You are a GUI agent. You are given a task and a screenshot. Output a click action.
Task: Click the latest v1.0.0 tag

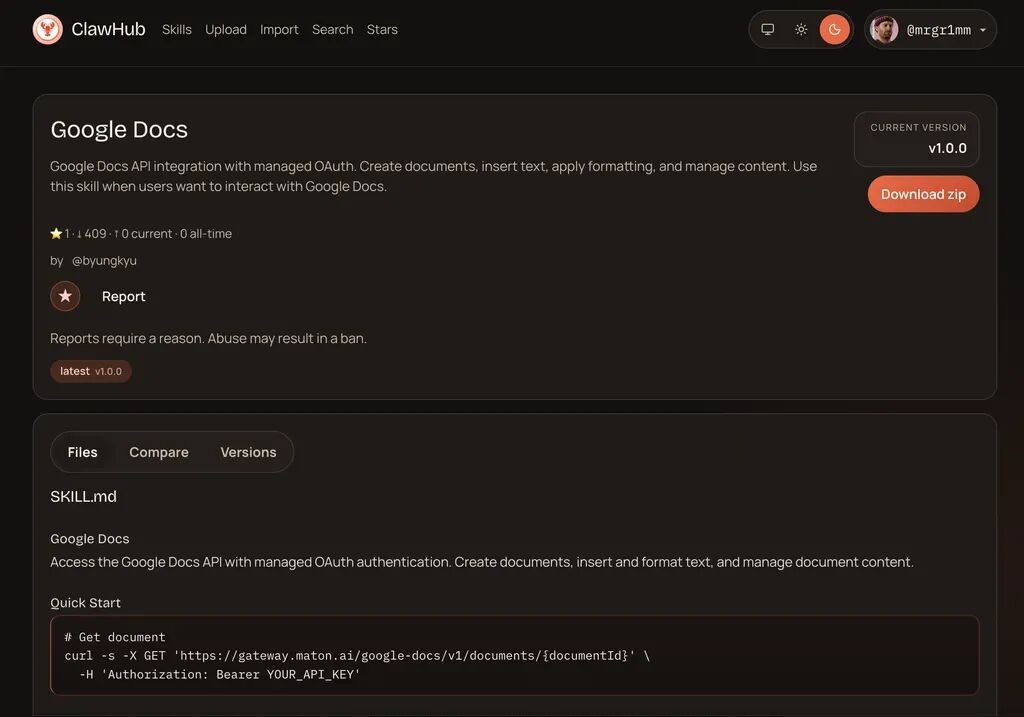91,371
